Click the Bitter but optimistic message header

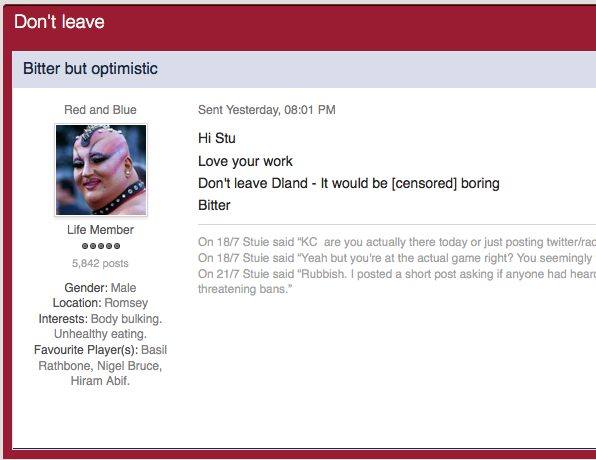90,69
